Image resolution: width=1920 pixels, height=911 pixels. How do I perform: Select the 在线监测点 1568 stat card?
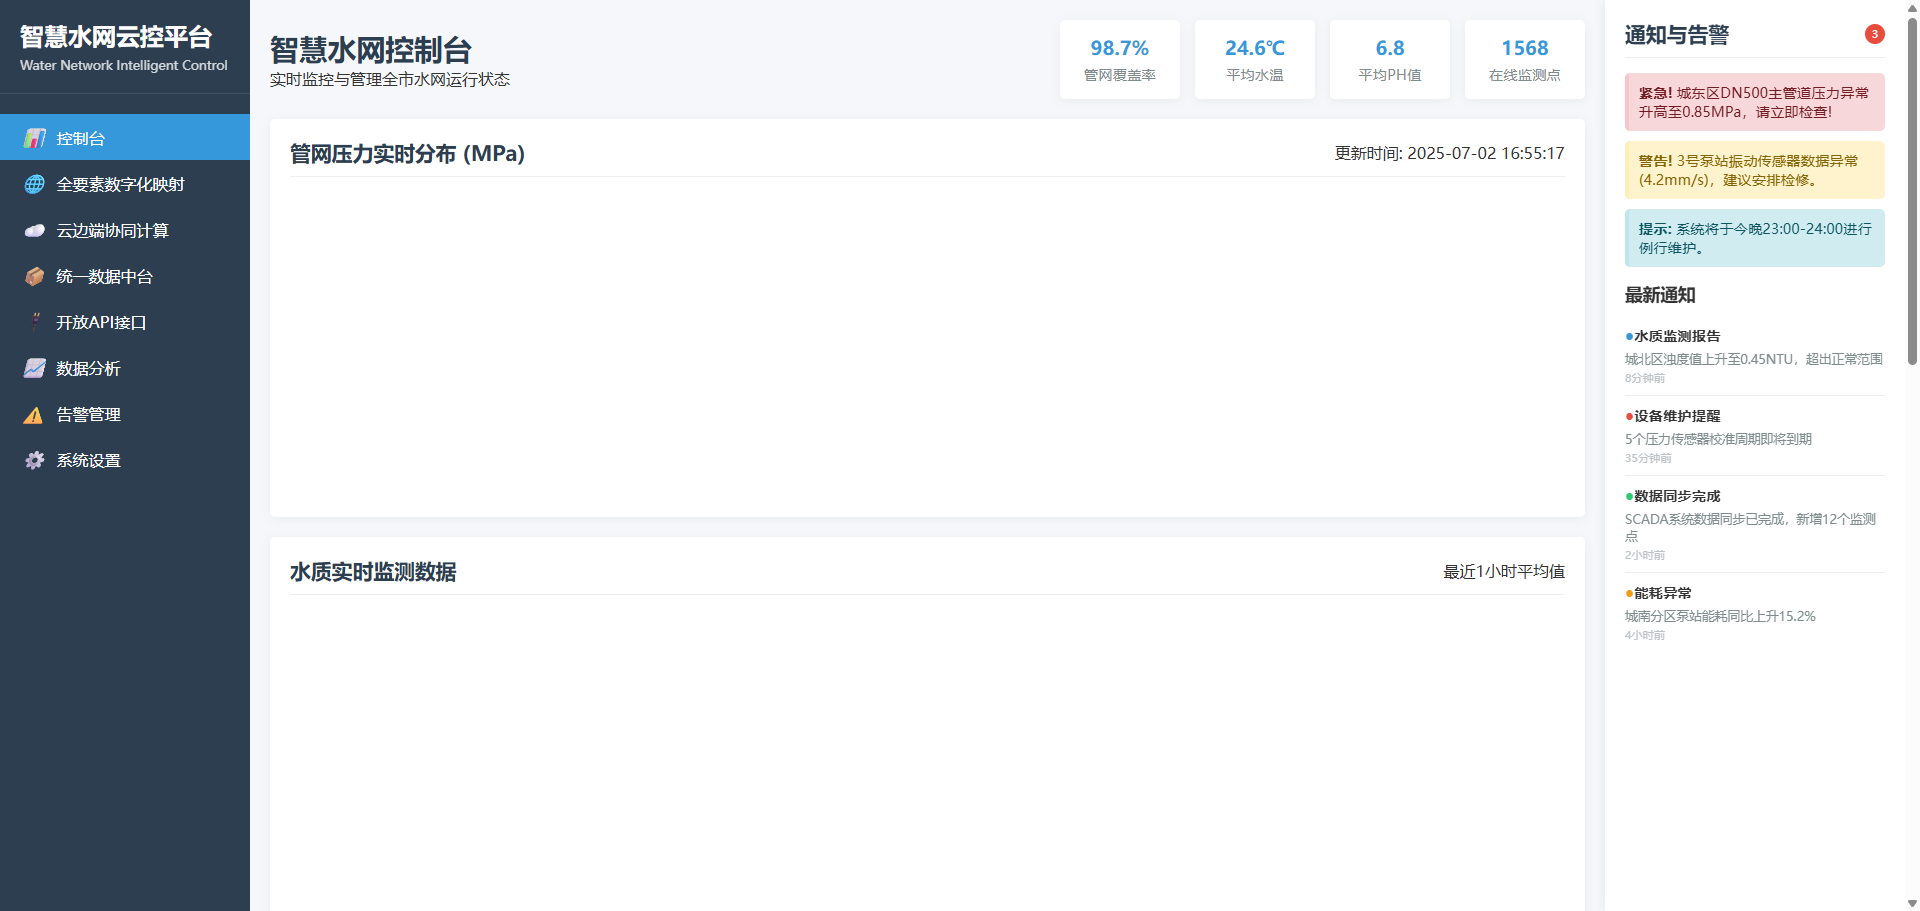1524,59
